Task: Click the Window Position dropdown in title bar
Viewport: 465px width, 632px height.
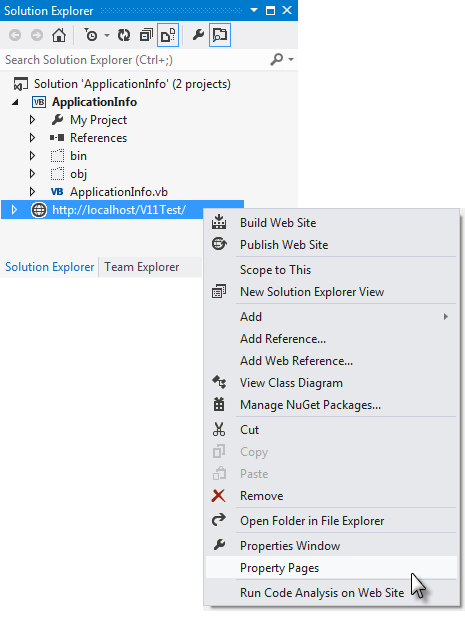Action: point(254,10)
